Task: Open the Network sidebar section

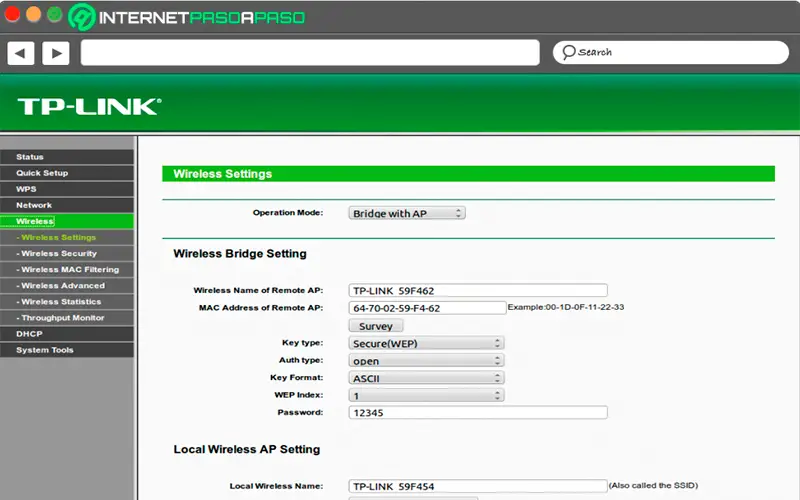Action: pyautogui.click(x=67, y=205)
